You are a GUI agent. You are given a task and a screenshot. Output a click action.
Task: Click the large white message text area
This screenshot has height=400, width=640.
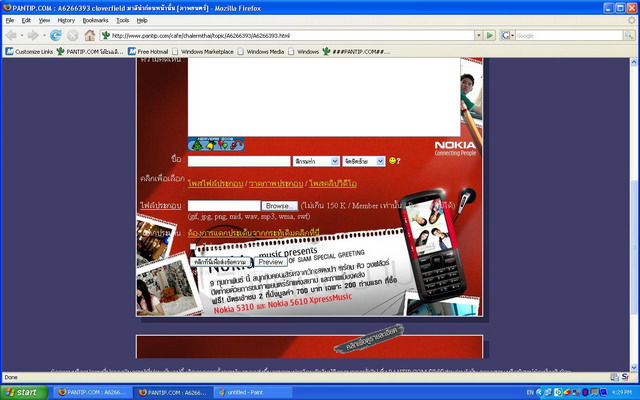click(x=324, y=97)
